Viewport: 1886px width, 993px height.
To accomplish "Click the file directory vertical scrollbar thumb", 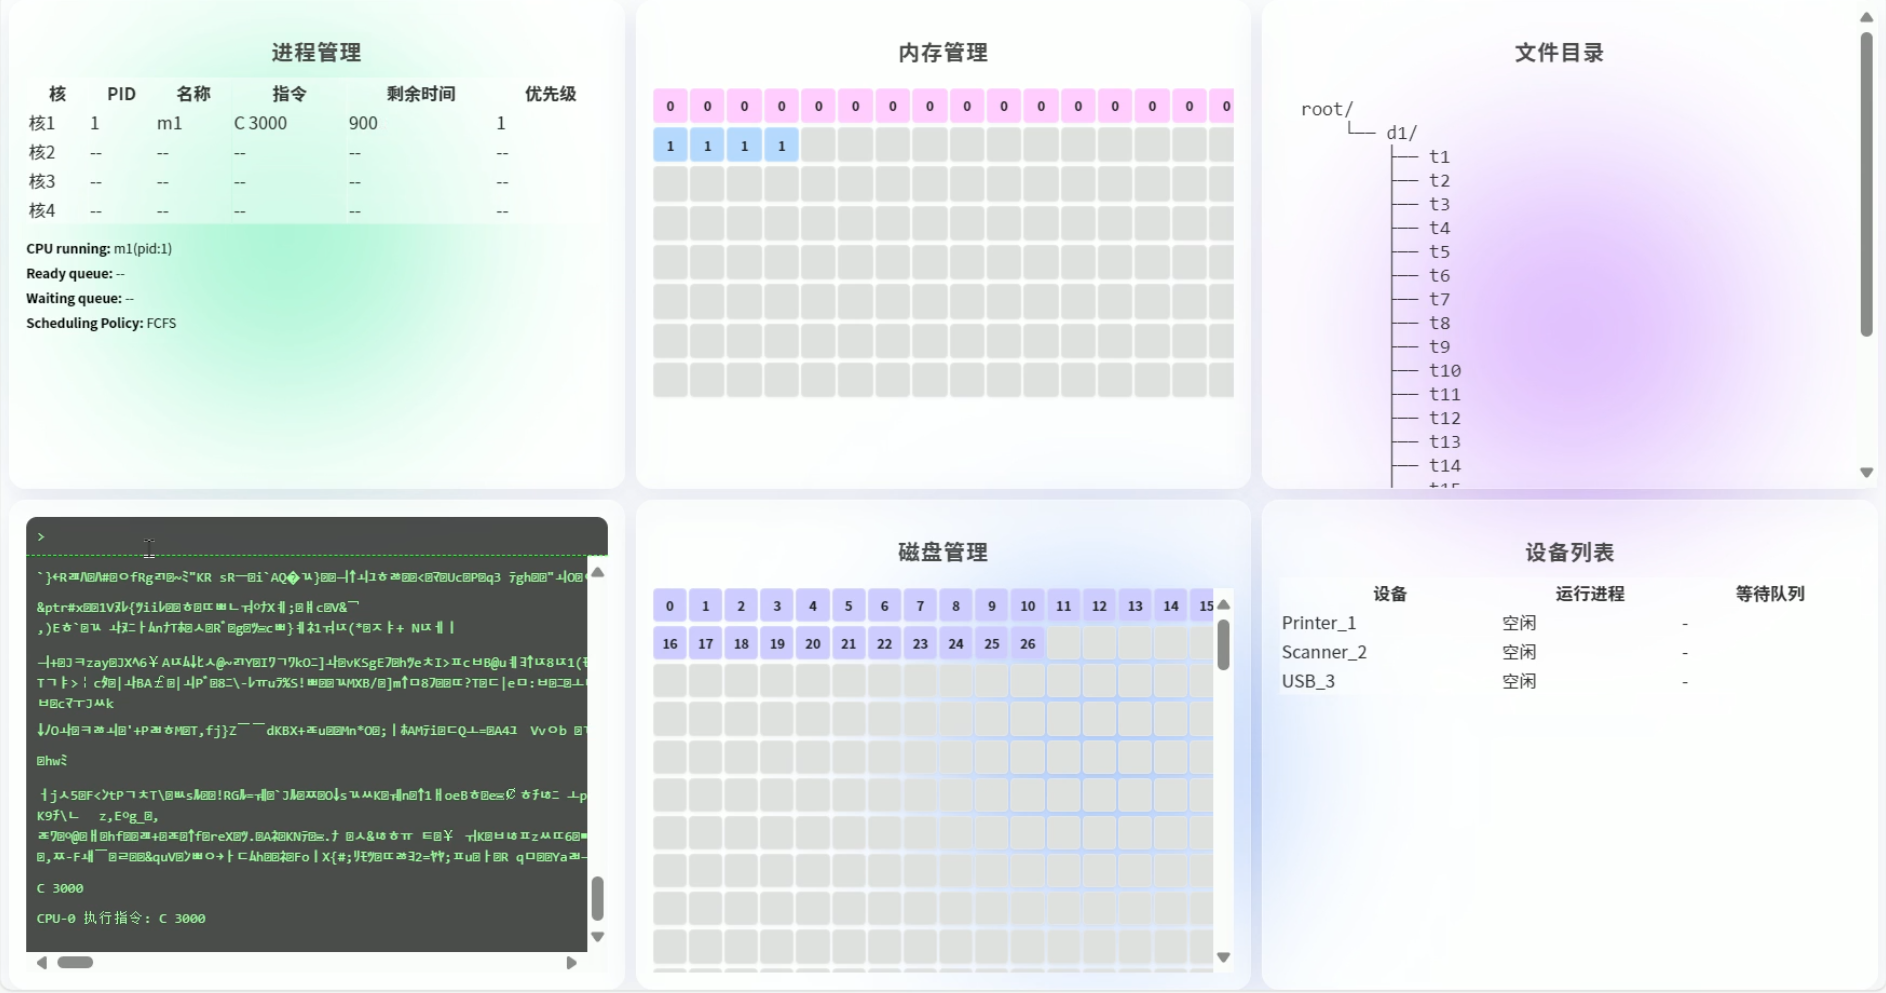I will pos(1866,185).
